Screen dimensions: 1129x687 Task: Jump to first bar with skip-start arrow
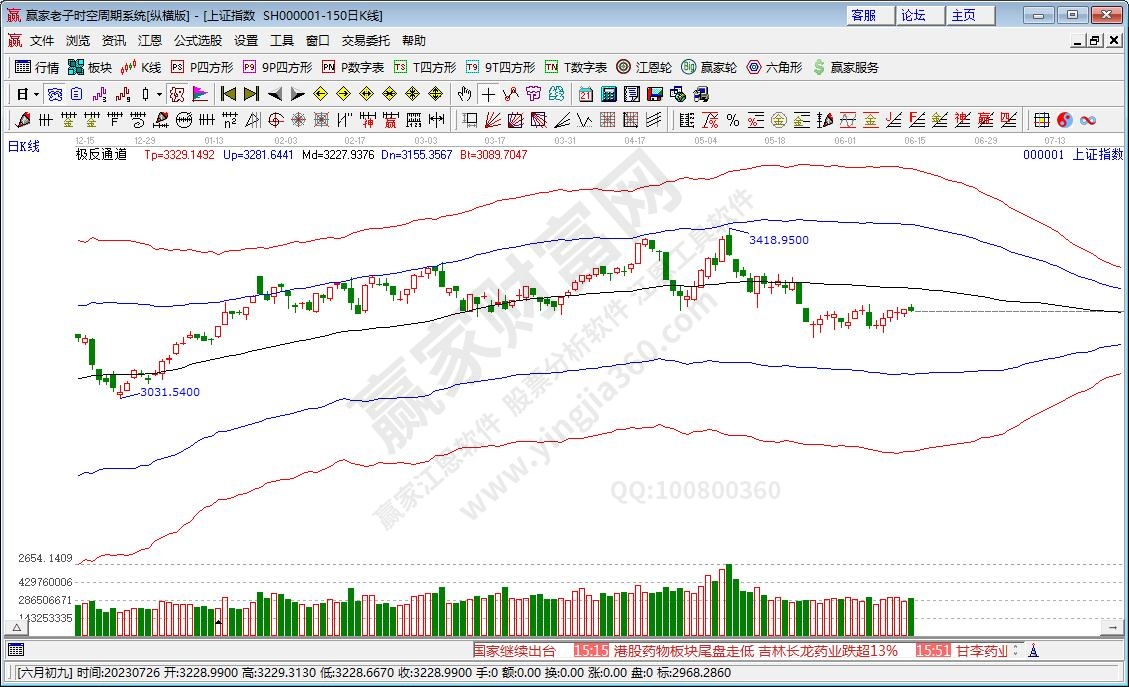[x=228, y=94]
